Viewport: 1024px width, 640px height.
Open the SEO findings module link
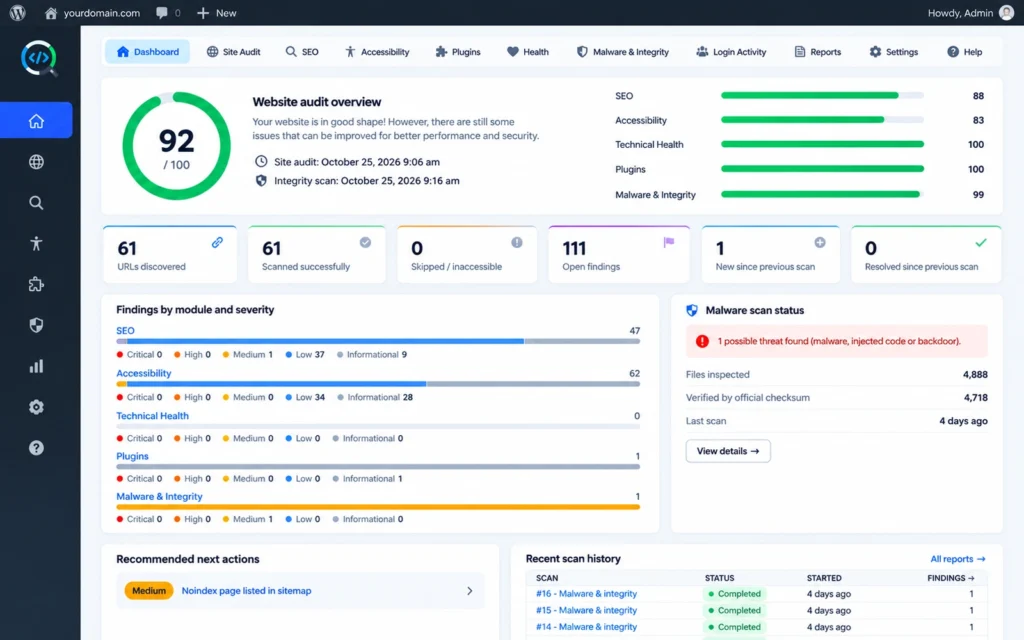(125, 330)
